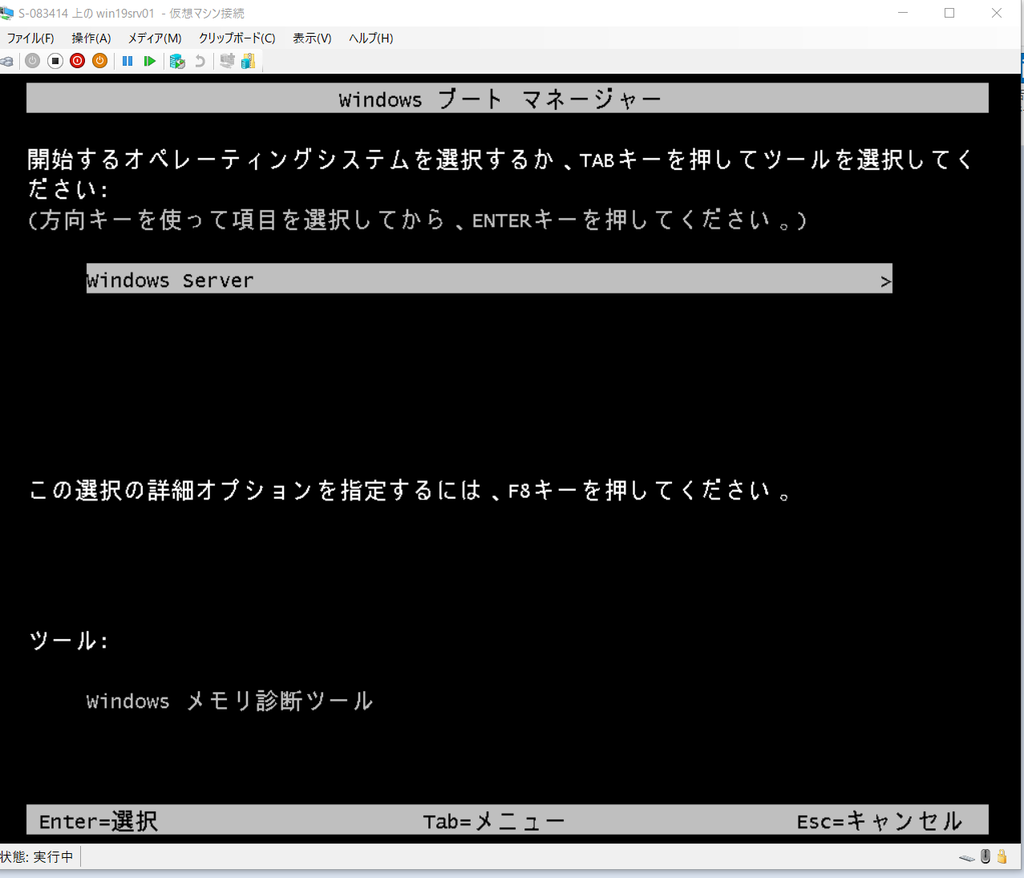The height and width of the screenshot is (878, 1024).
Task: Click the grey Start VM power icon
Action: point(33,61)
